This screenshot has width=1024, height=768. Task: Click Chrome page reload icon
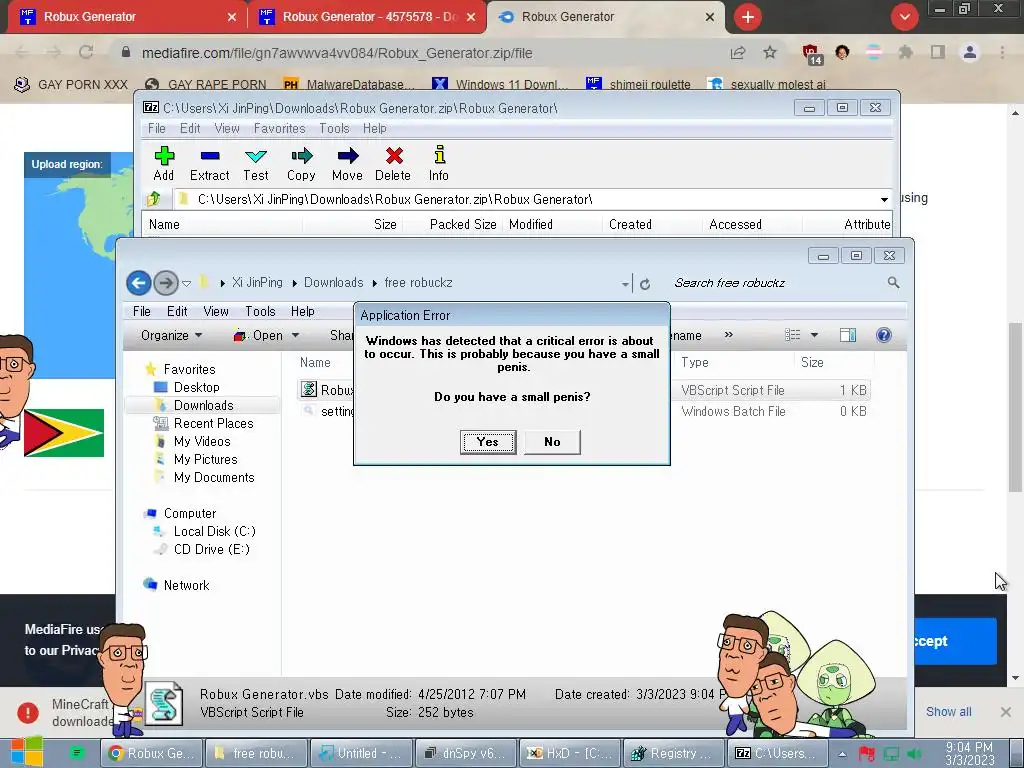tap(86, 52)
